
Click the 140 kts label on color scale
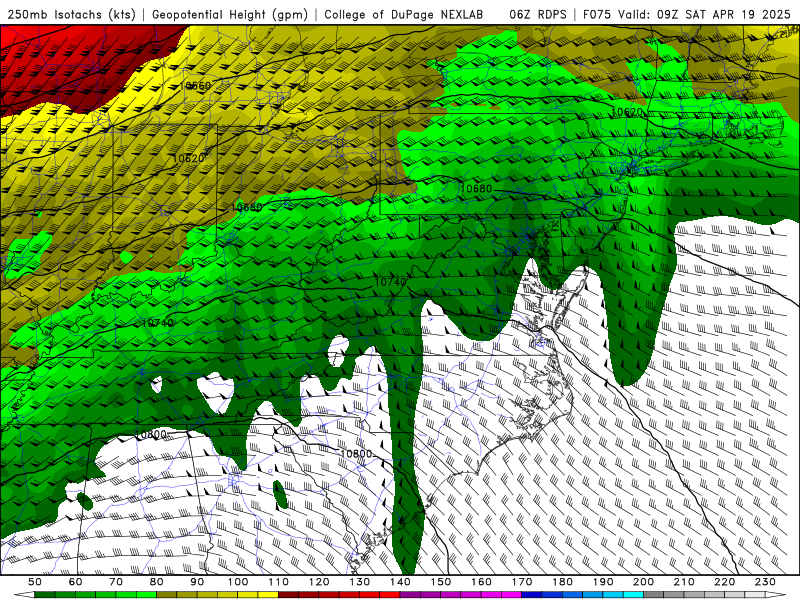tap(401, 582)
